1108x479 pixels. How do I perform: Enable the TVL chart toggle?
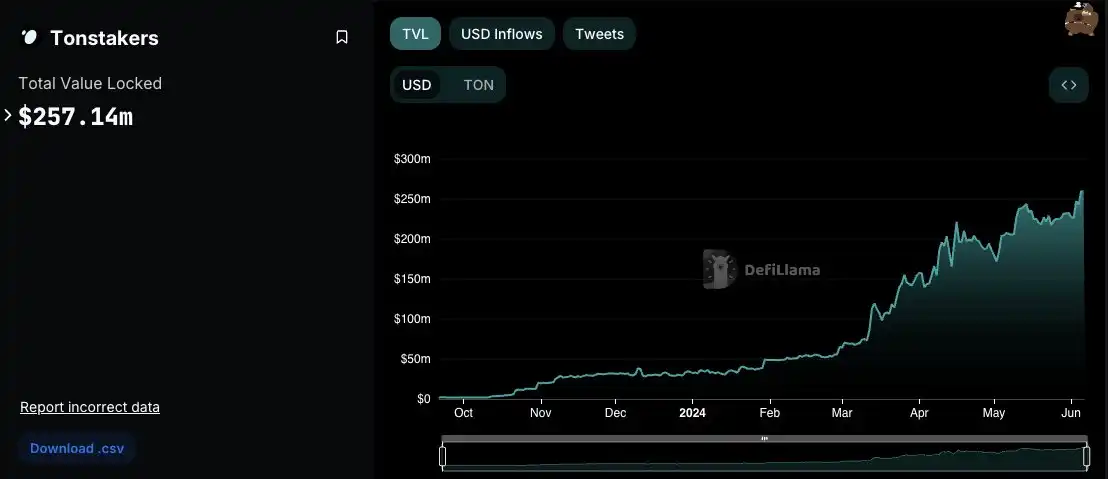(415, 34)
